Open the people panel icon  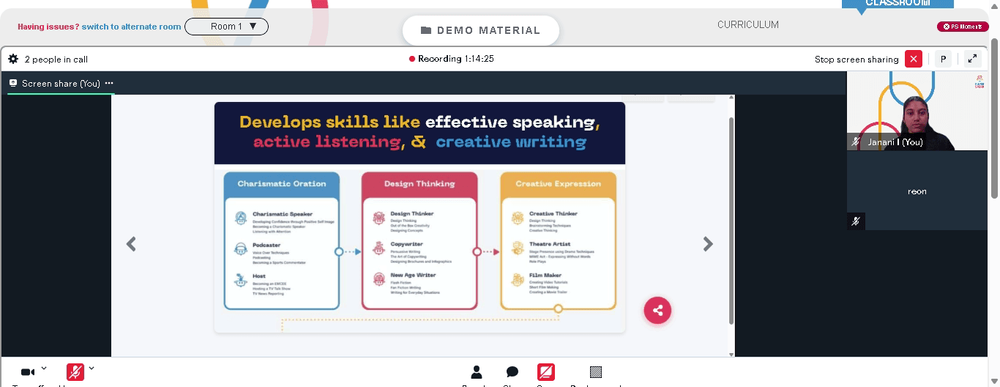click(x=476, y=372)
